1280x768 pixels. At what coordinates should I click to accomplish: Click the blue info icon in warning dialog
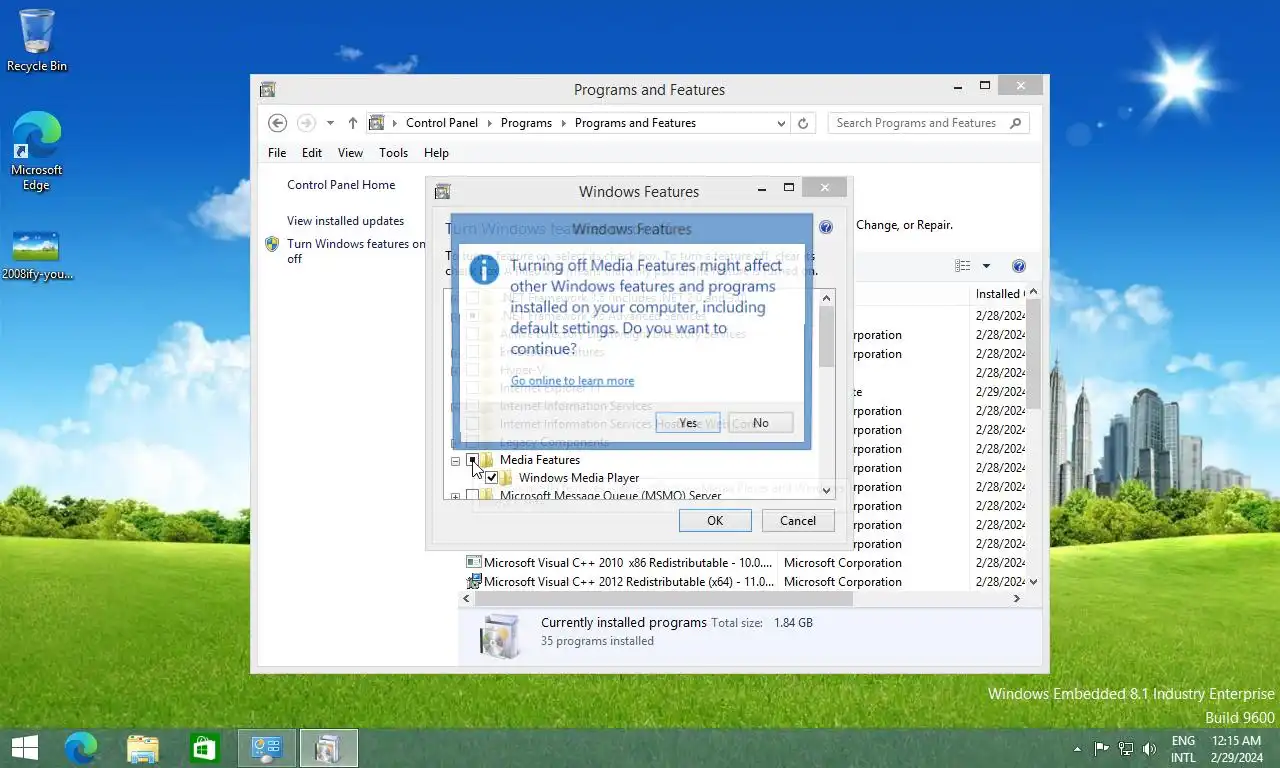484,269
